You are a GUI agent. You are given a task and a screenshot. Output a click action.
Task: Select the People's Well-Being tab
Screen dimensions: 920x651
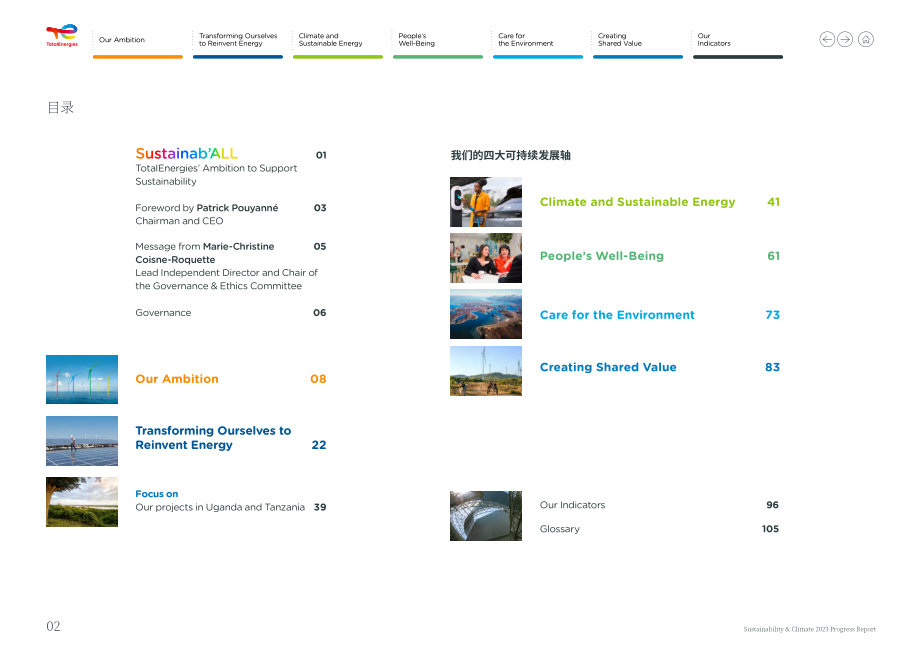click(438, 43)
